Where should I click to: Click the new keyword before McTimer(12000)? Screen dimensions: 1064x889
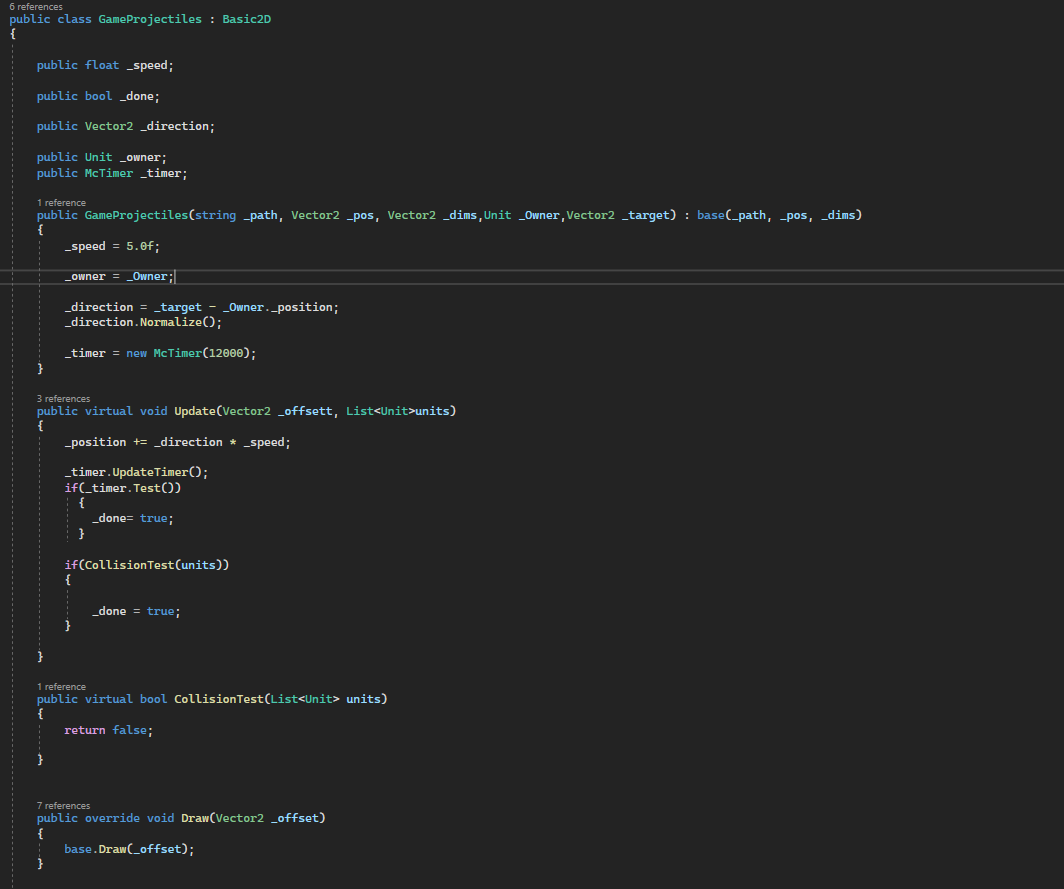(x=136, y=354)
